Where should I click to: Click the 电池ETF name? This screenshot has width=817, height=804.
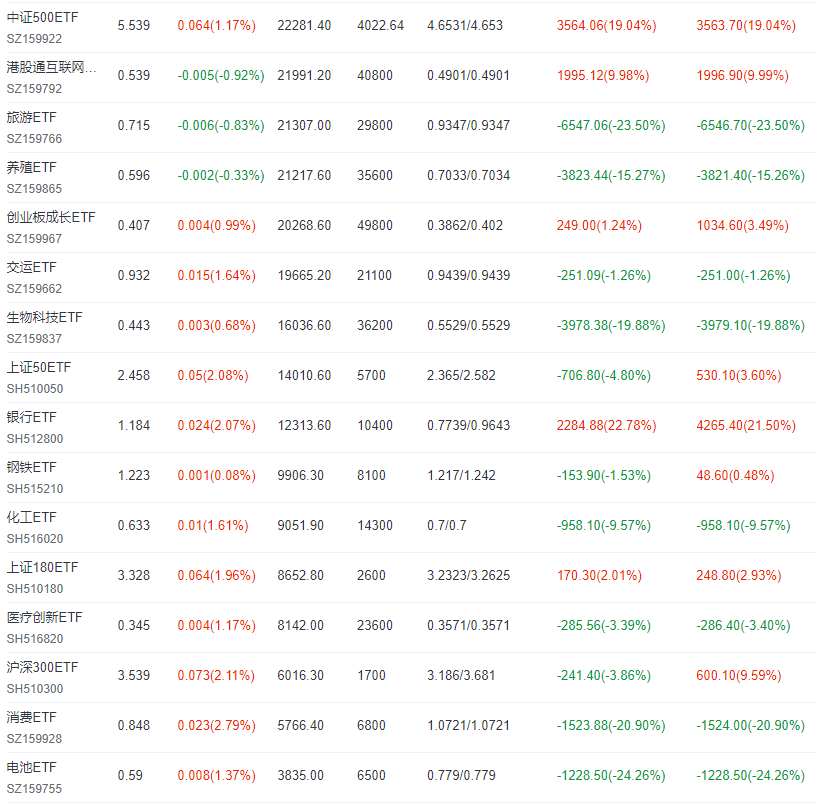click(31, 768)
